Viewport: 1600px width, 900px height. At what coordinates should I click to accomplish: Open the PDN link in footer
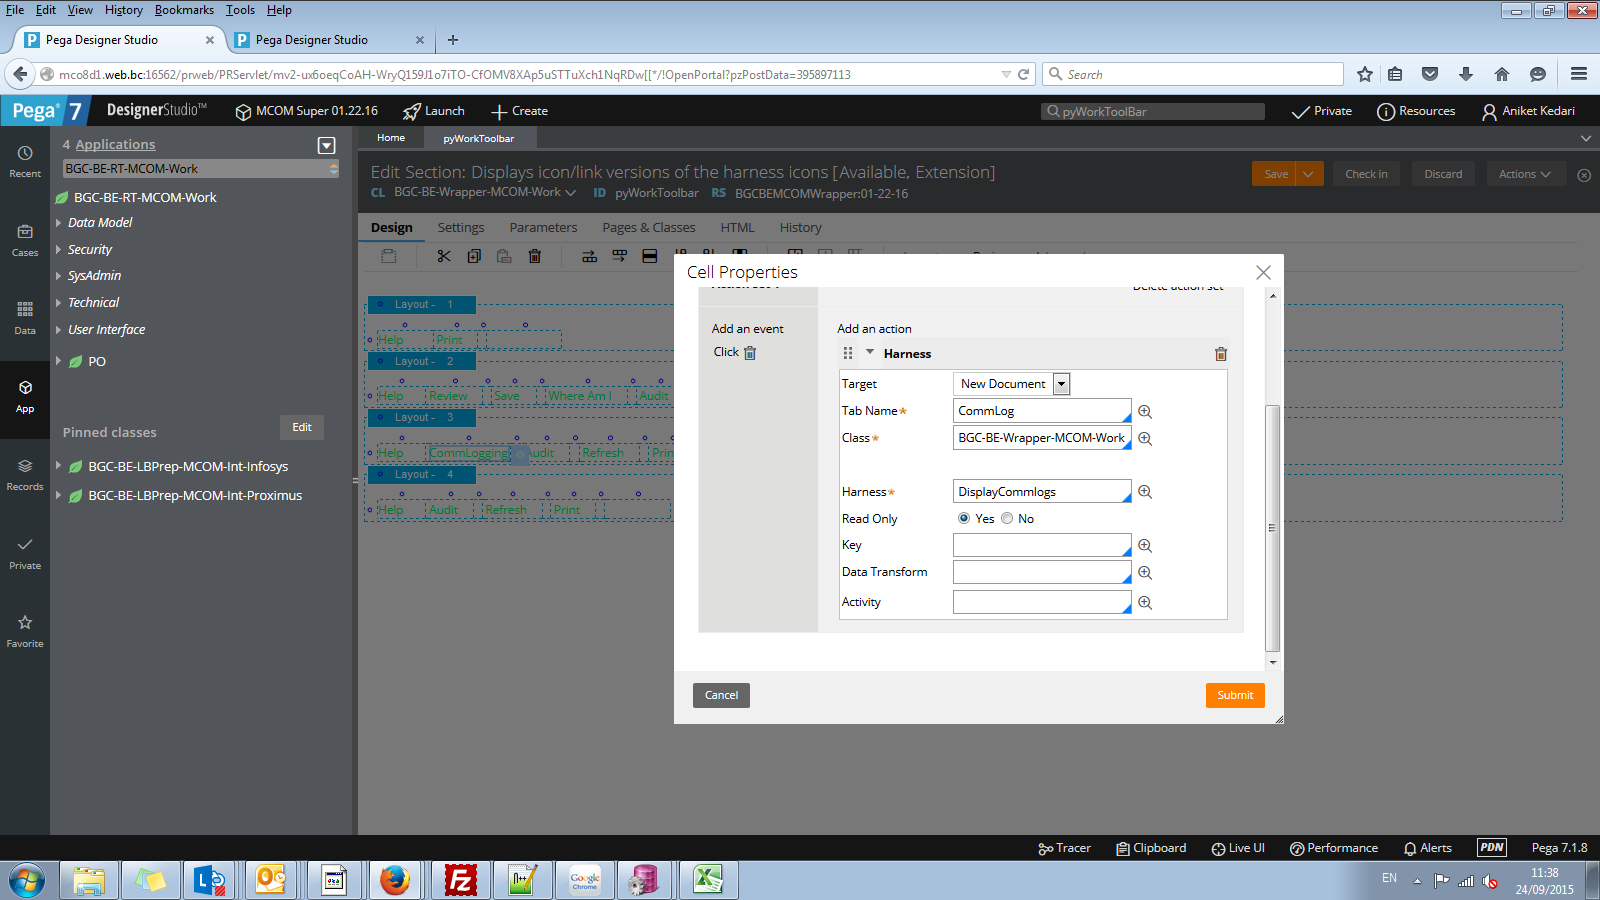click(1491, 847)
